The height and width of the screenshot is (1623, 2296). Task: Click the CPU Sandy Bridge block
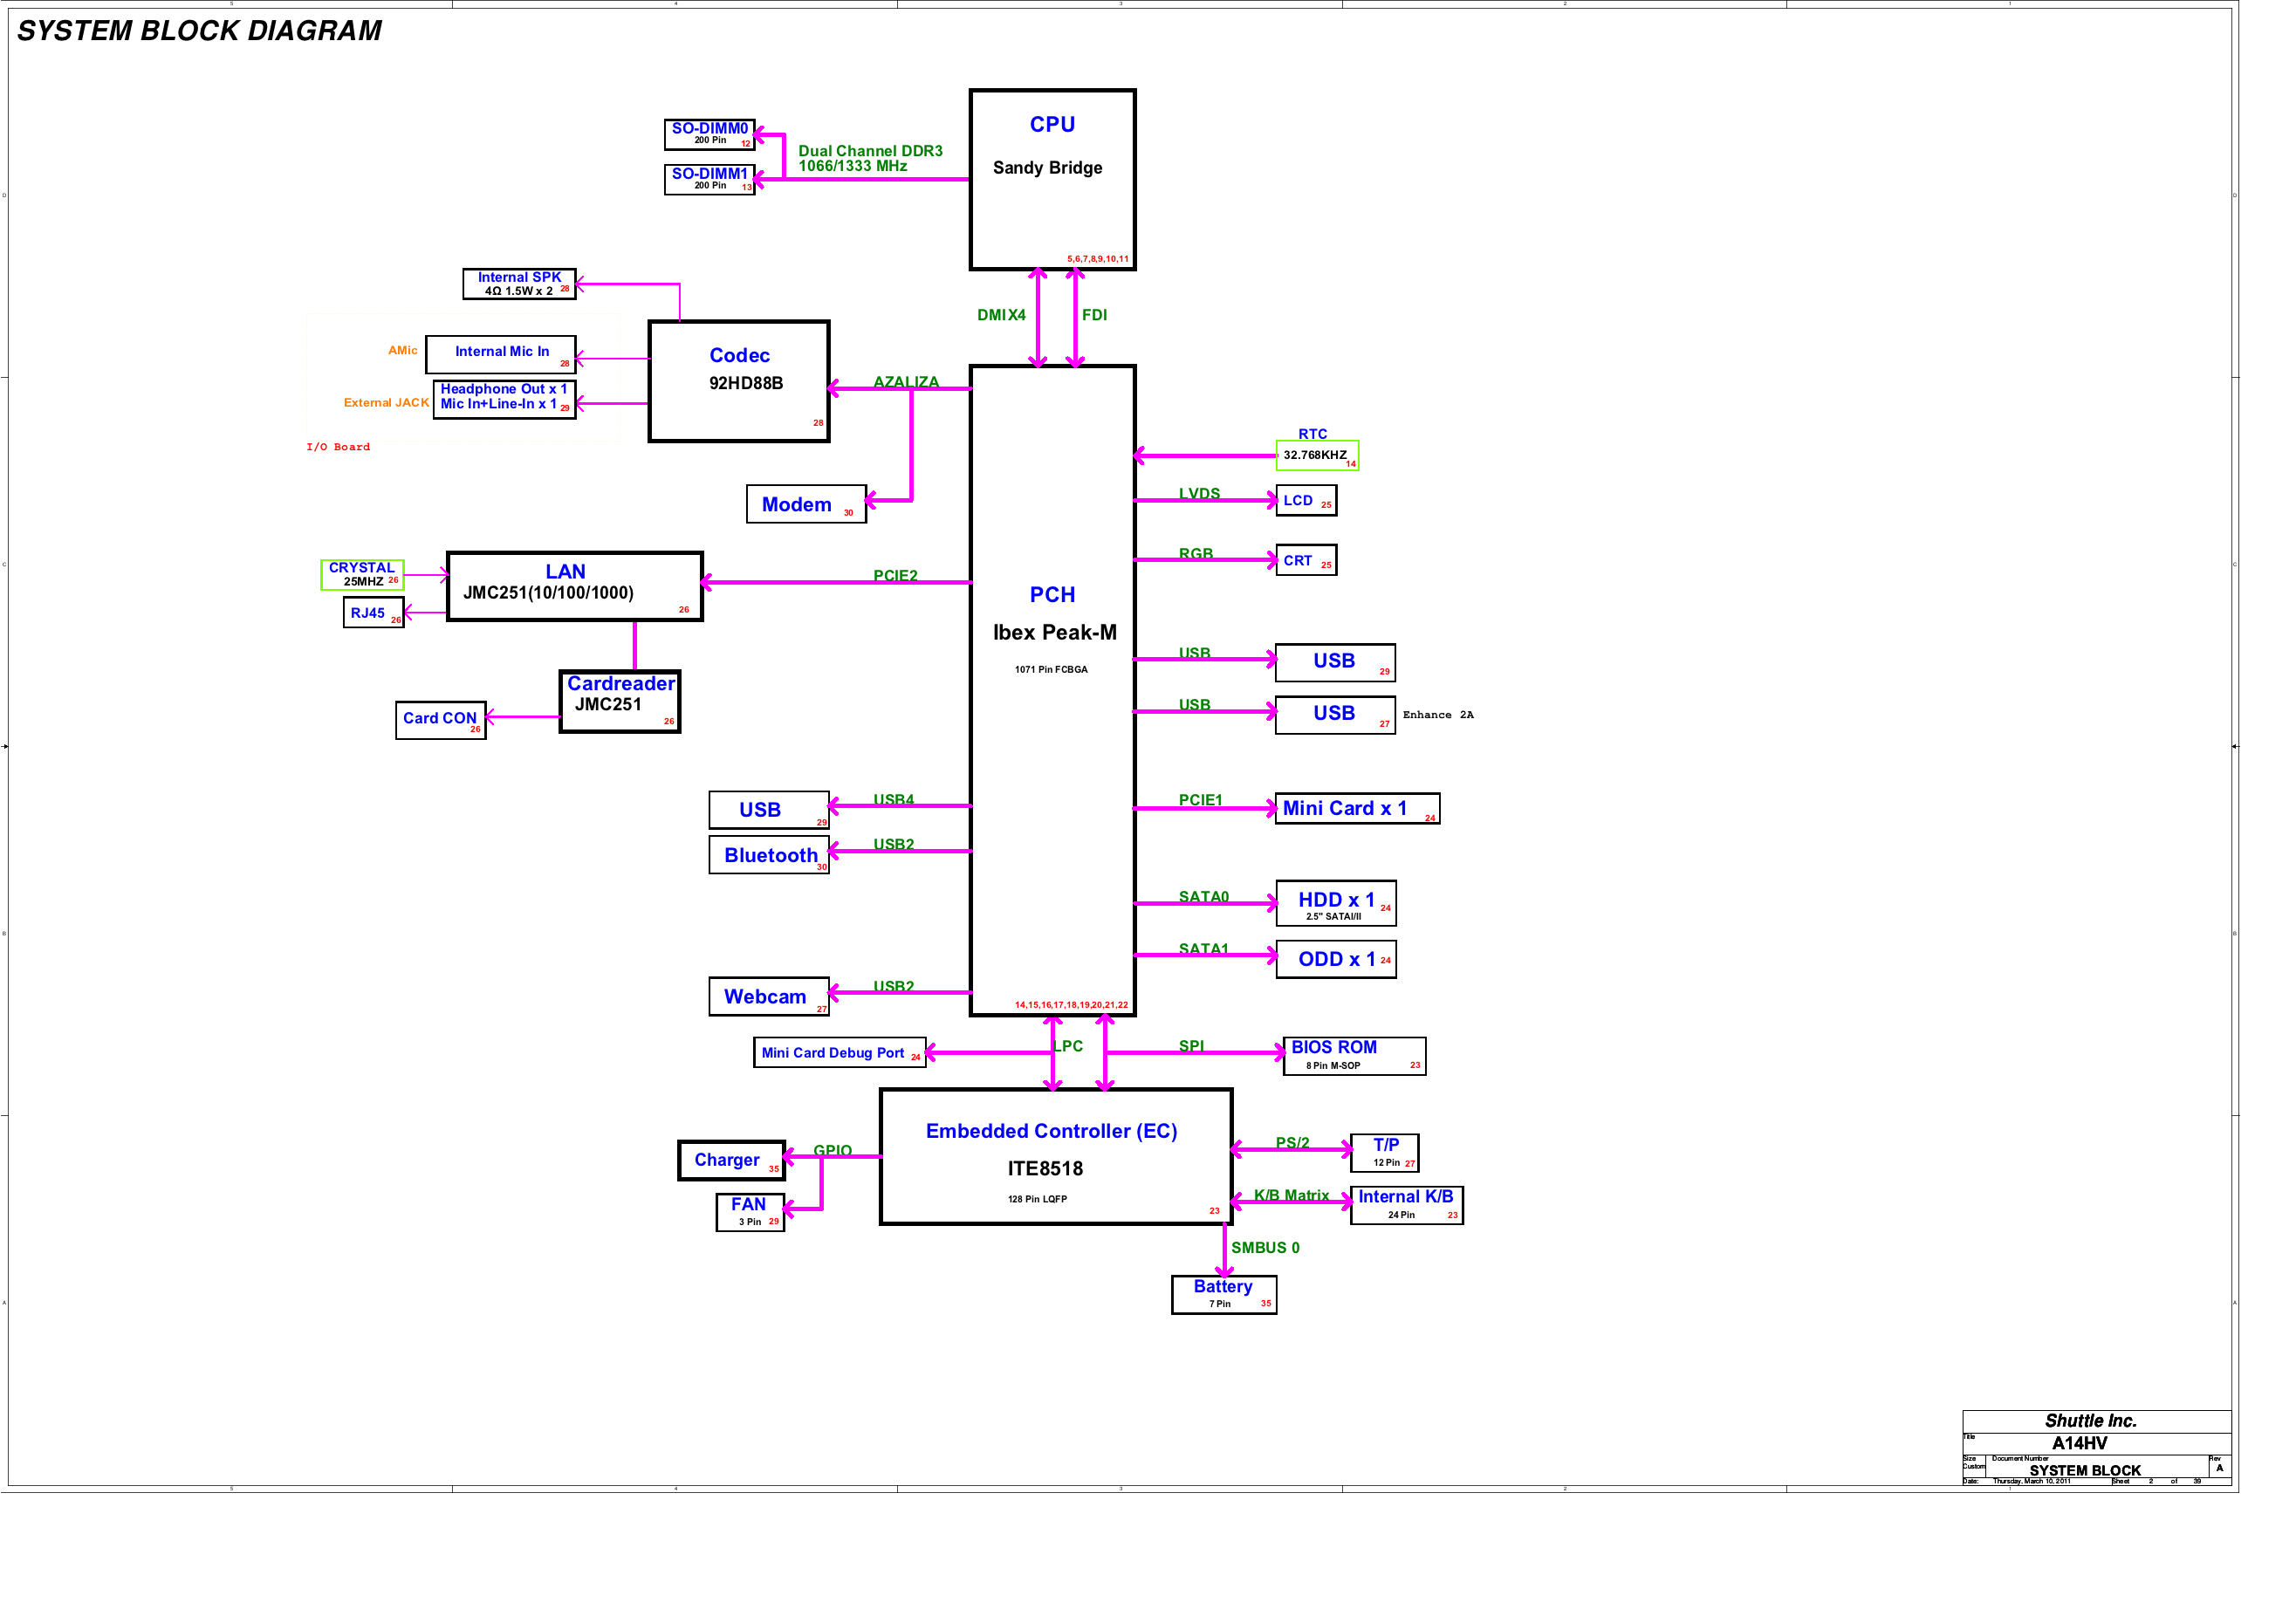1052,180
